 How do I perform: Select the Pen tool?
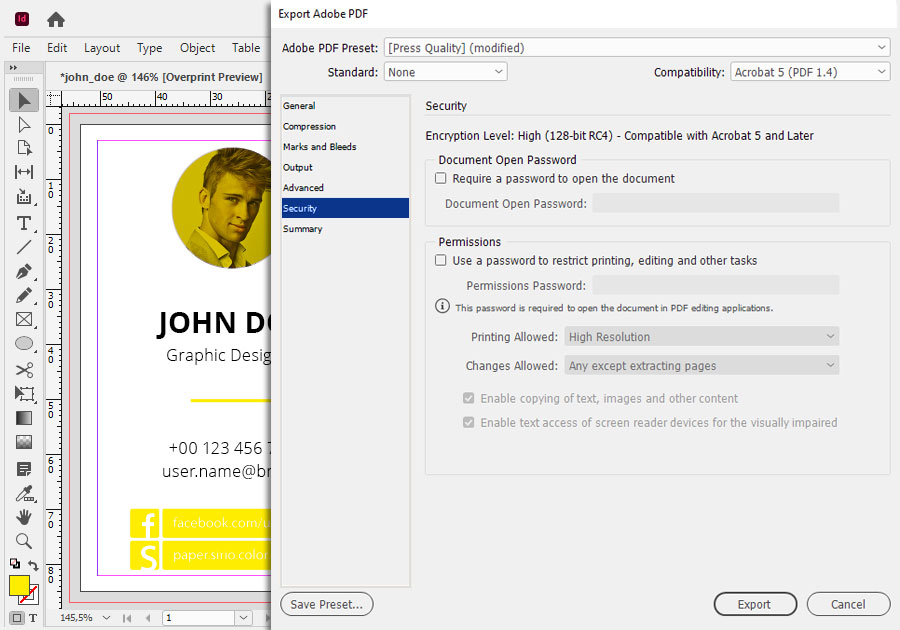pos(24,271)
